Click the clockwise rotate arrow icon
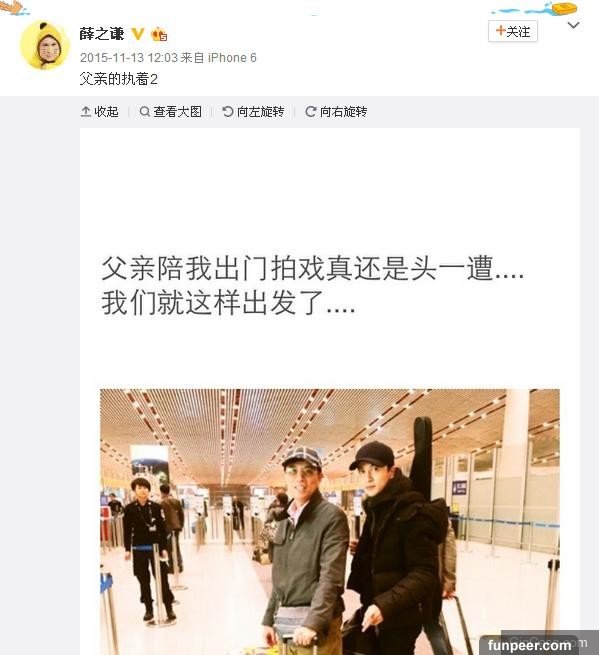 pos(310,112)
